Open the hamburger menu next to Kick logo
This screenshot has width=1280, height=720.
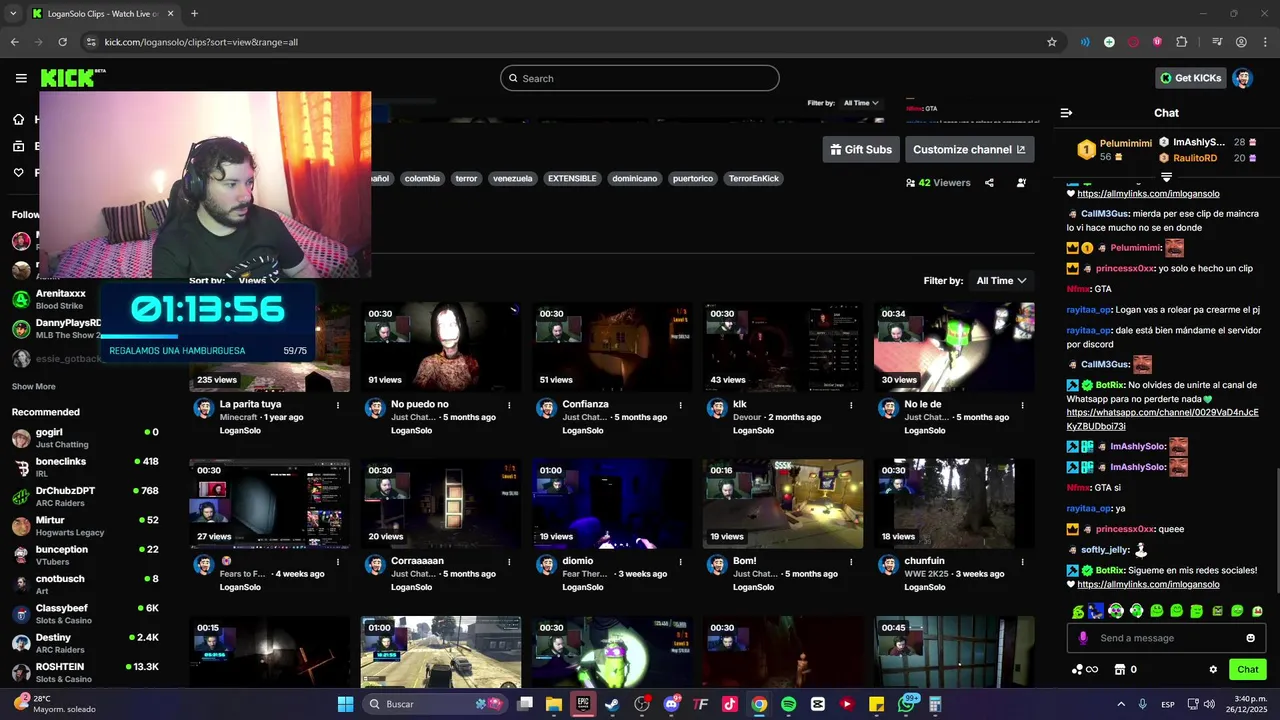pyautogui.click(x=21, y=78)
